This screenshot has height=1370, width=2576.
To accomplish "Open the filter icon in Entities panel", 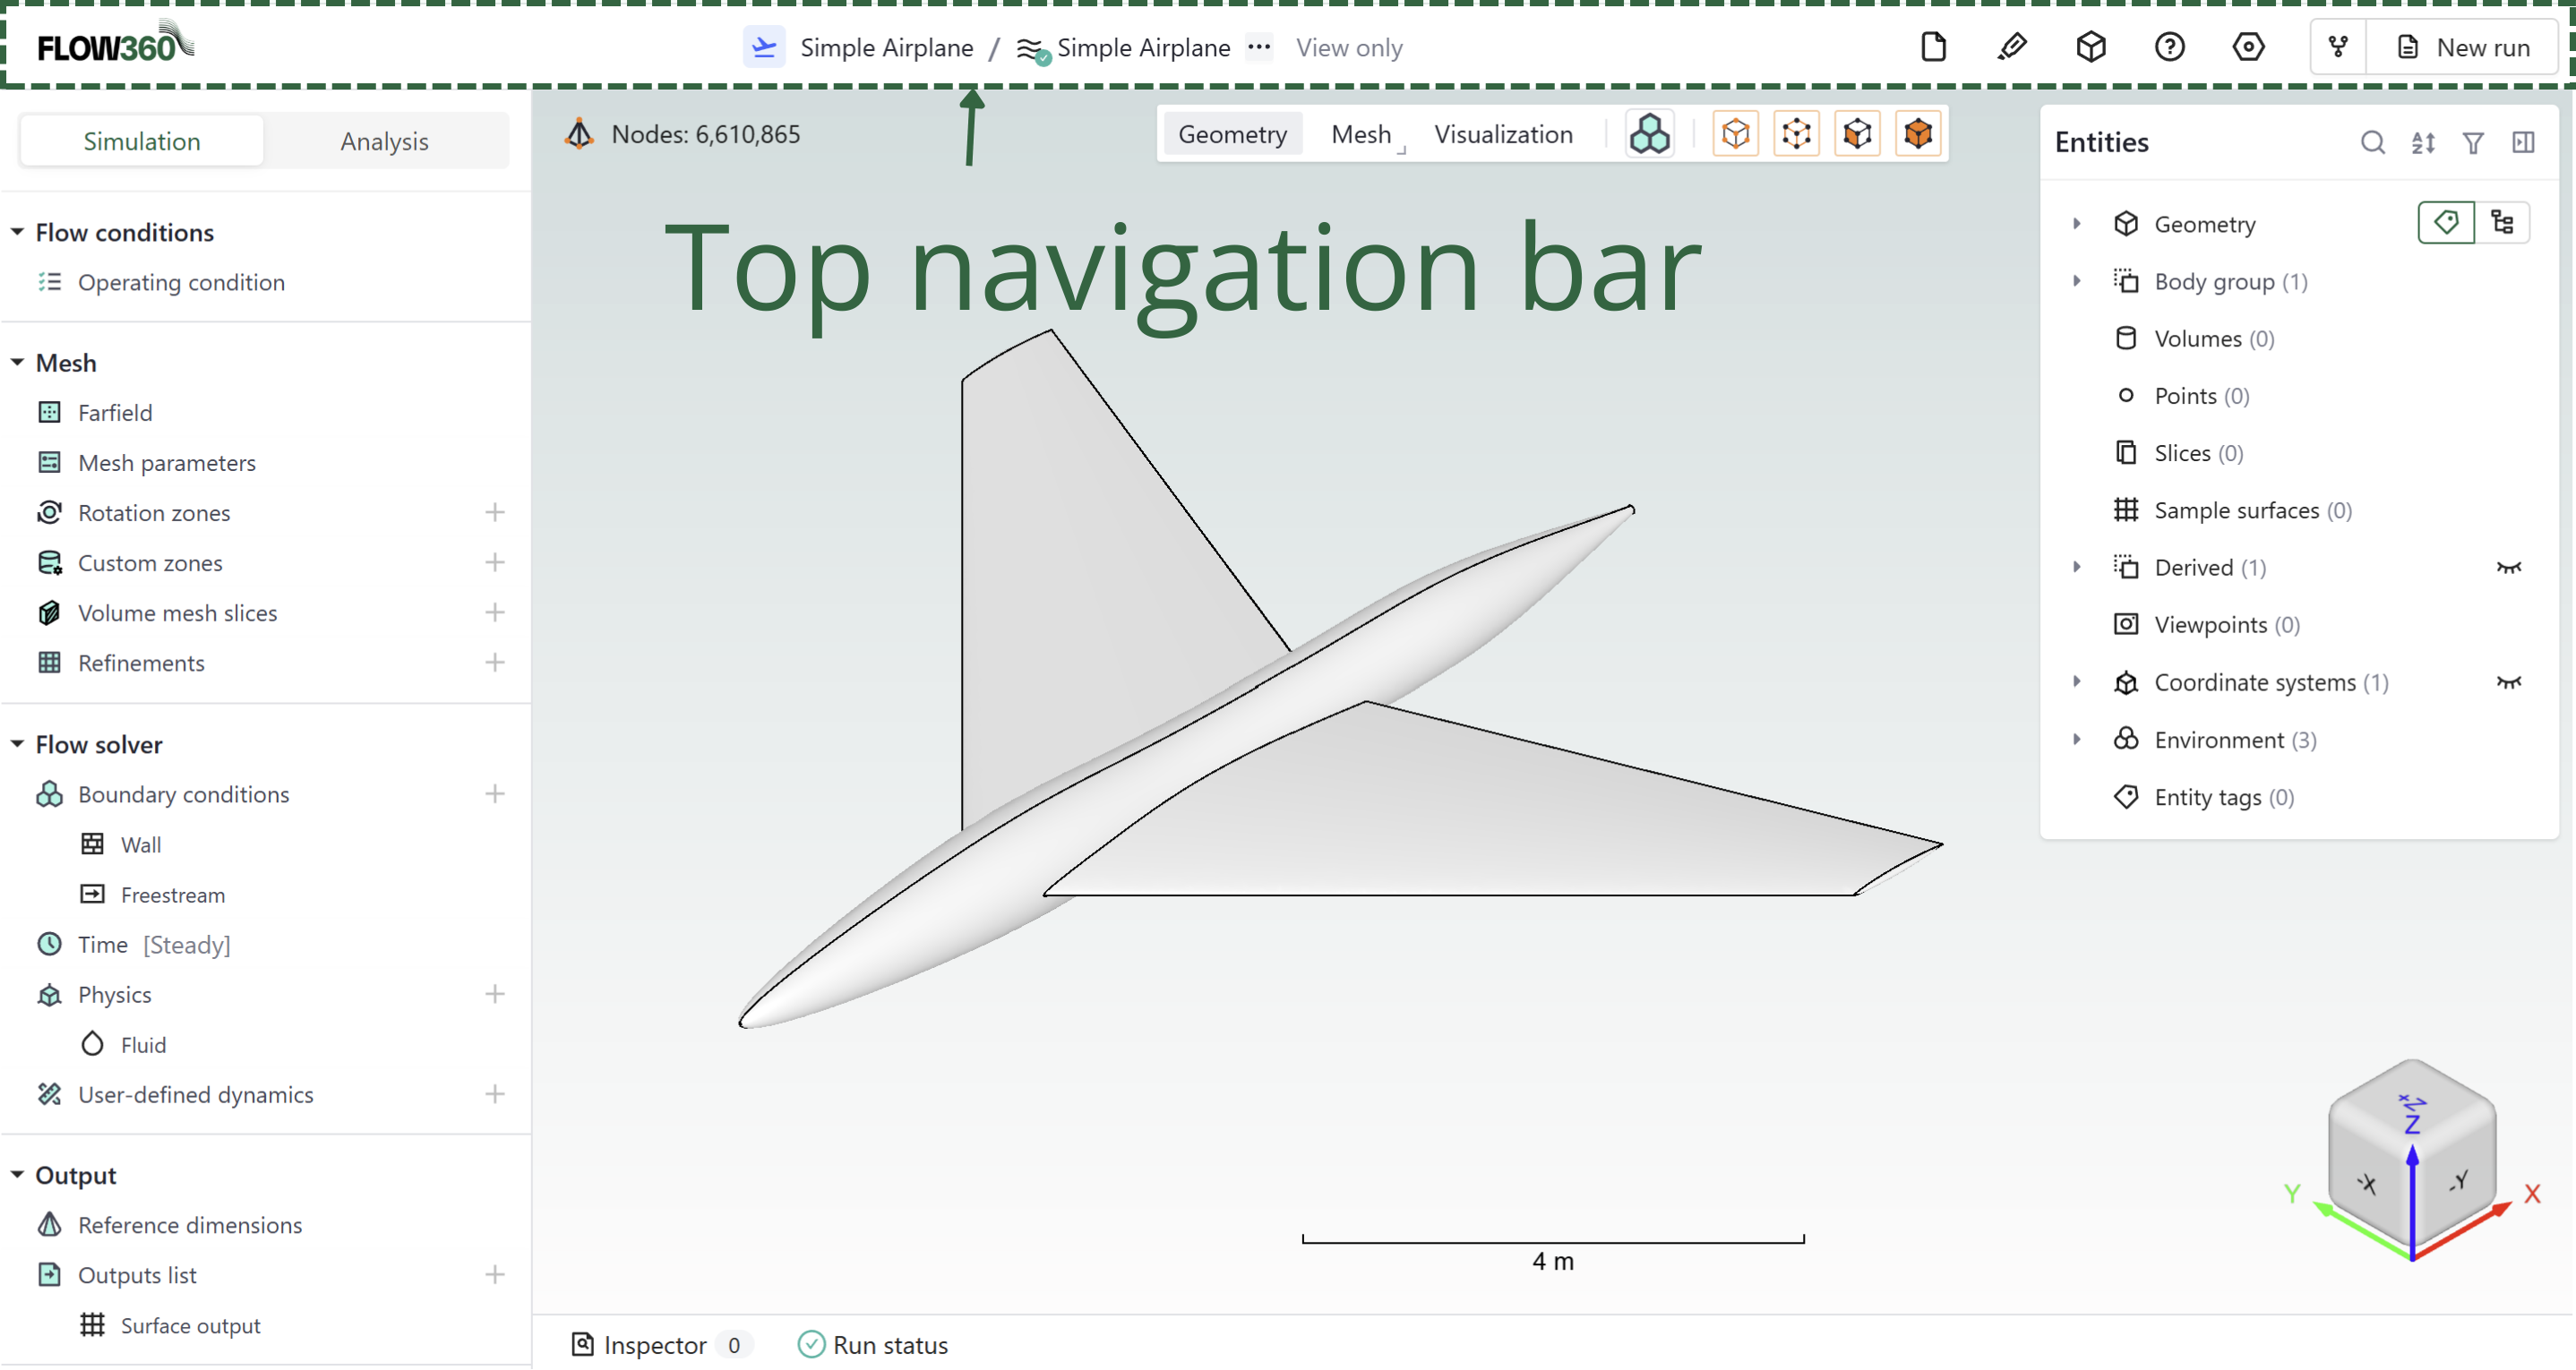I will pyautogui.click(x=2473, y=143).
